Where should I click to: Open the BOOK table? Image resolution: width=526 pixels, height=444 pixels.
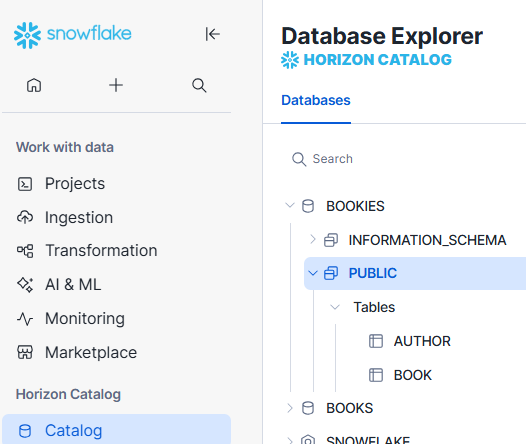(x=413, y=375)
